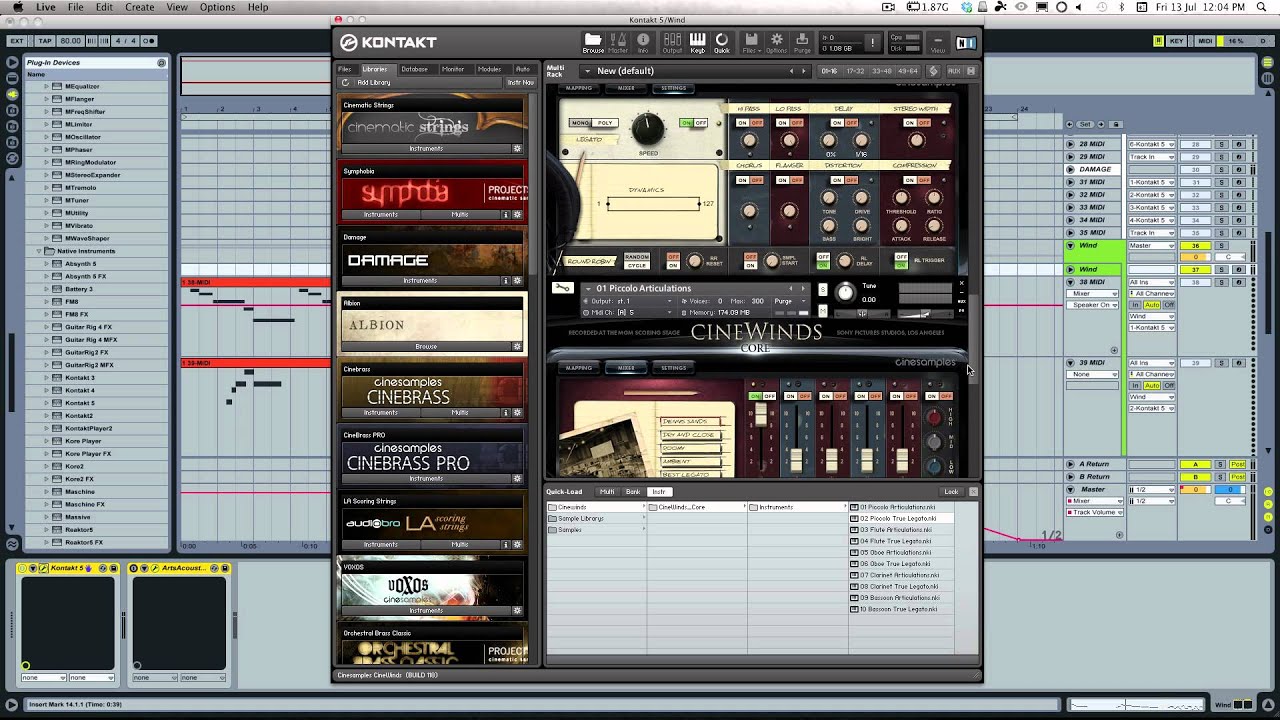Click the MIDI map mode switch in Ableton
The image size is (1280, 720).
pos(1206,41)
